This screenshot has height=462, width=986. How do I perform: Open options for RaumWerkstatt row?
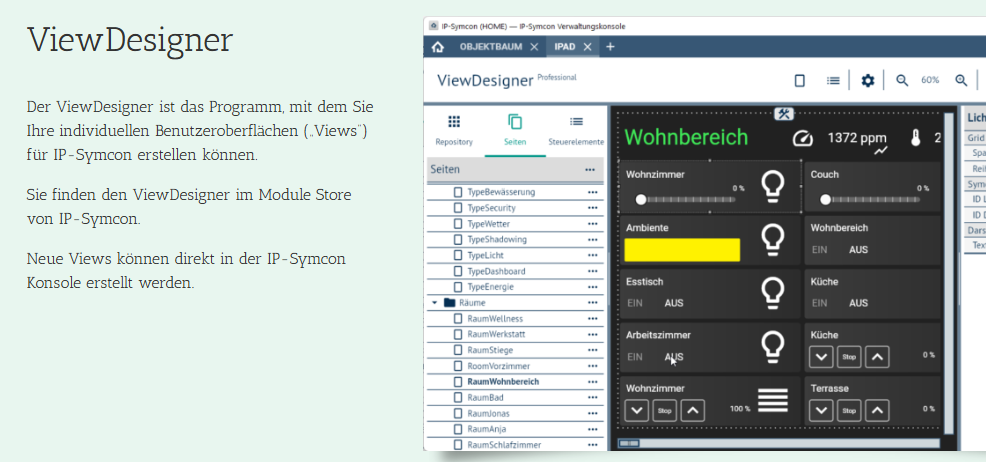click(592, 334)
